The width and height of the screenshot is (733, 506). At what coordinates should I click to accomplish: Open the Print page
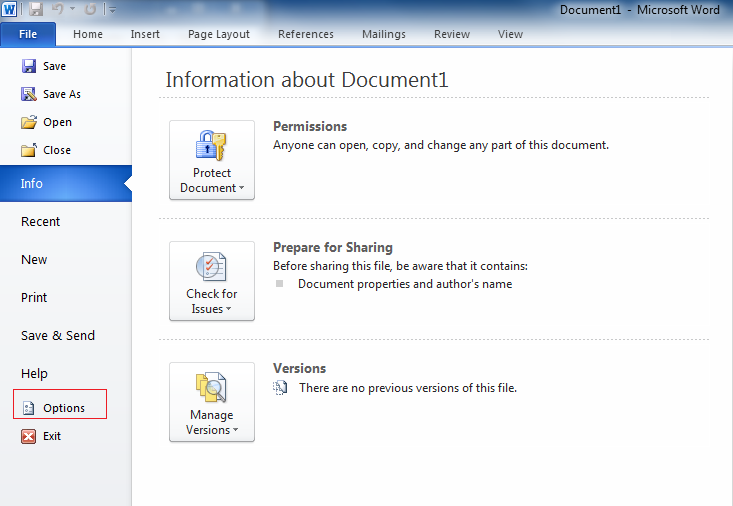(x=34, y=297)
